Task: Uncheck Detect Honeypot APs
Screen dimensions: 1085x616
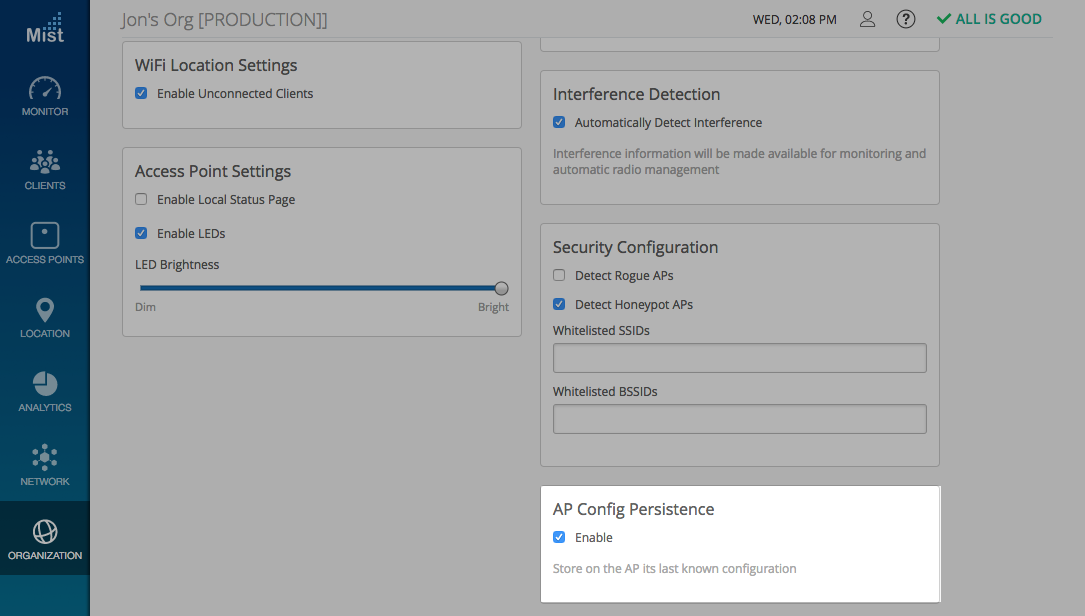Action: (559, 305)
